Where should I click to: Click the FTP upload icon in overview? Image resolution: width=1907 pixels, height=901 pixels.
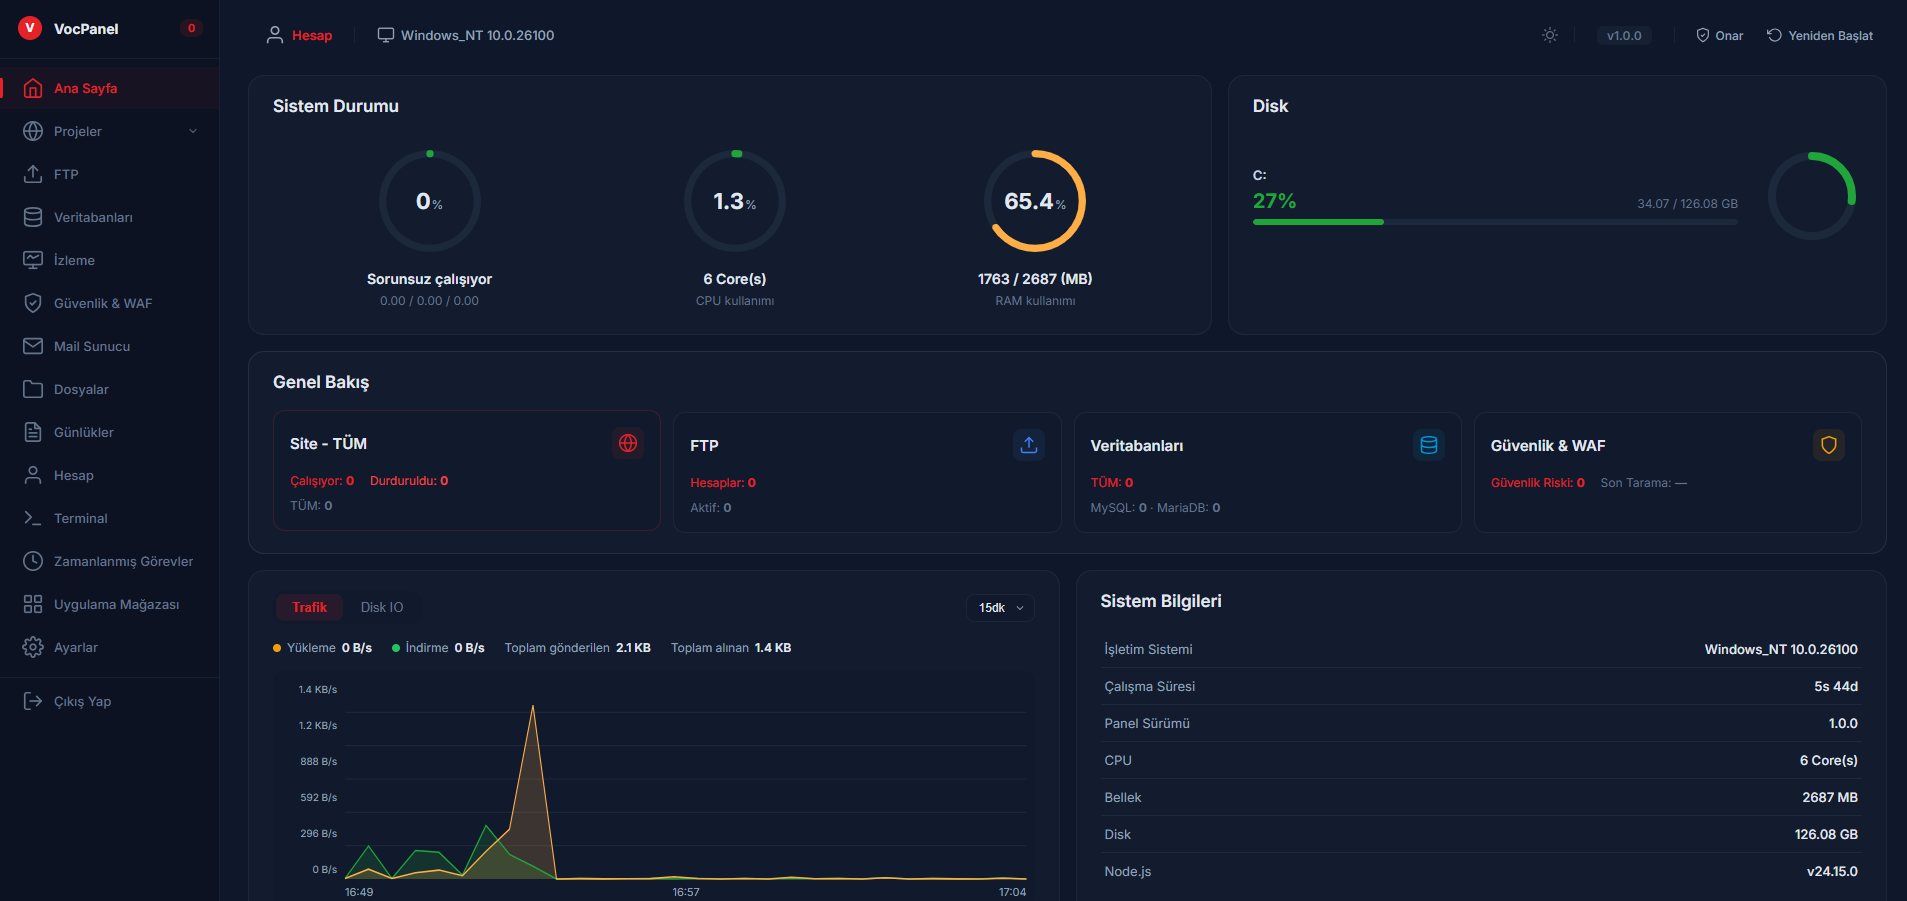pos(1028,445)
